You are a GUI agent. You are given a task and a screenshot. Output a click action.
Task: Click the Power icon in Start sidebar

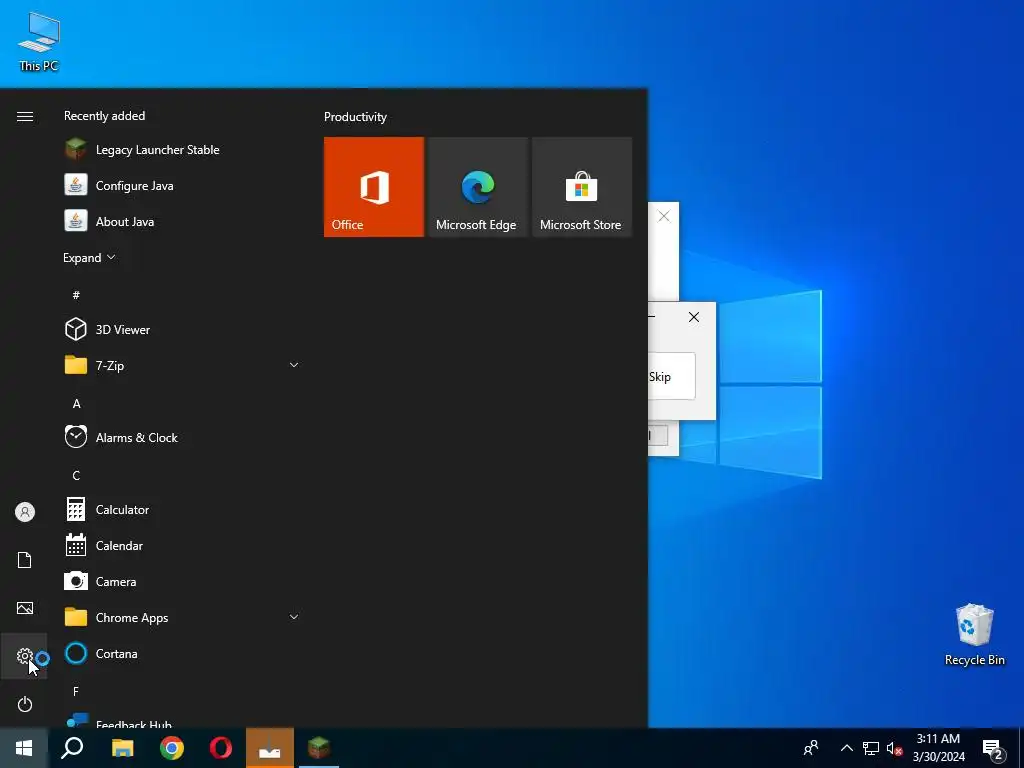24,704
